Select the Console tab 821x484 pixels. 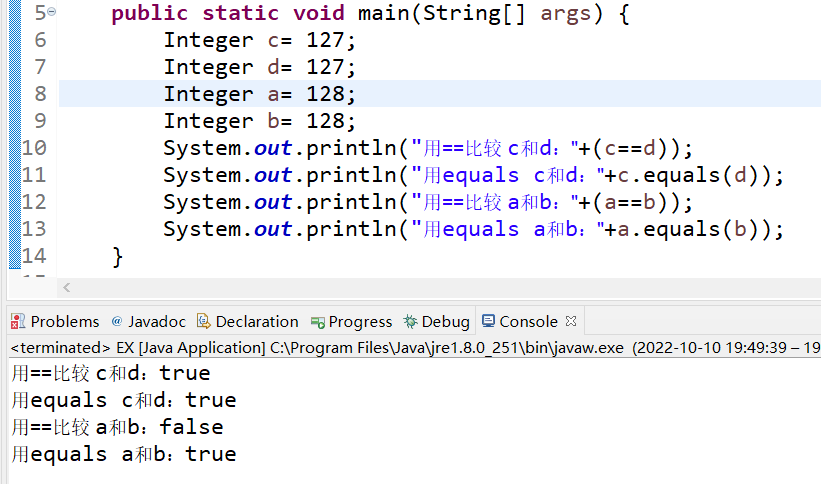coord(520,321)
